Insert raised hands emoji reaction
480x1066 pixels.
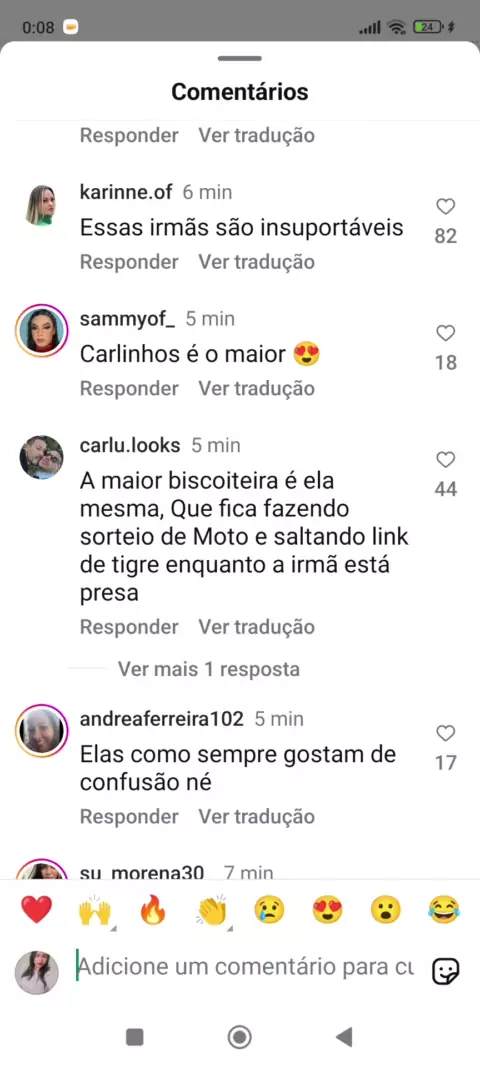(95, 910)
